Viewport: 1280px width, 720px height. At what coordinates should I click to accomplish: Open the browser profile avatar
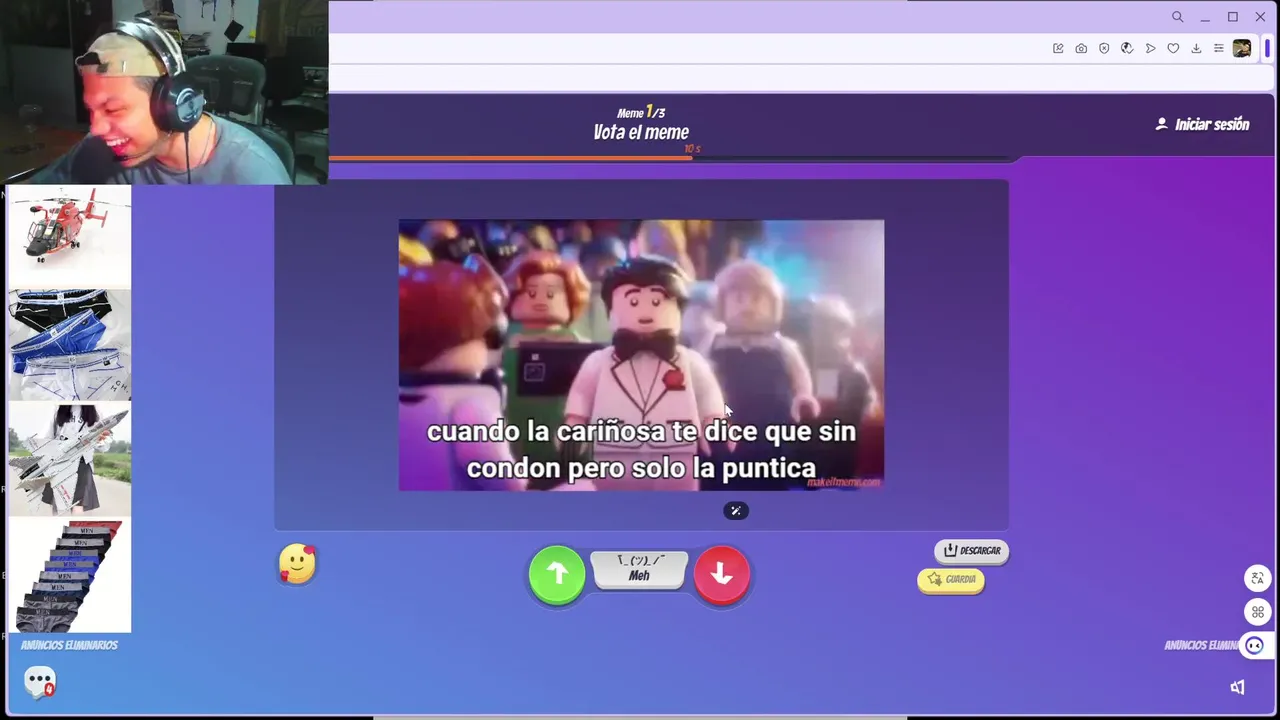[1242, 48]
